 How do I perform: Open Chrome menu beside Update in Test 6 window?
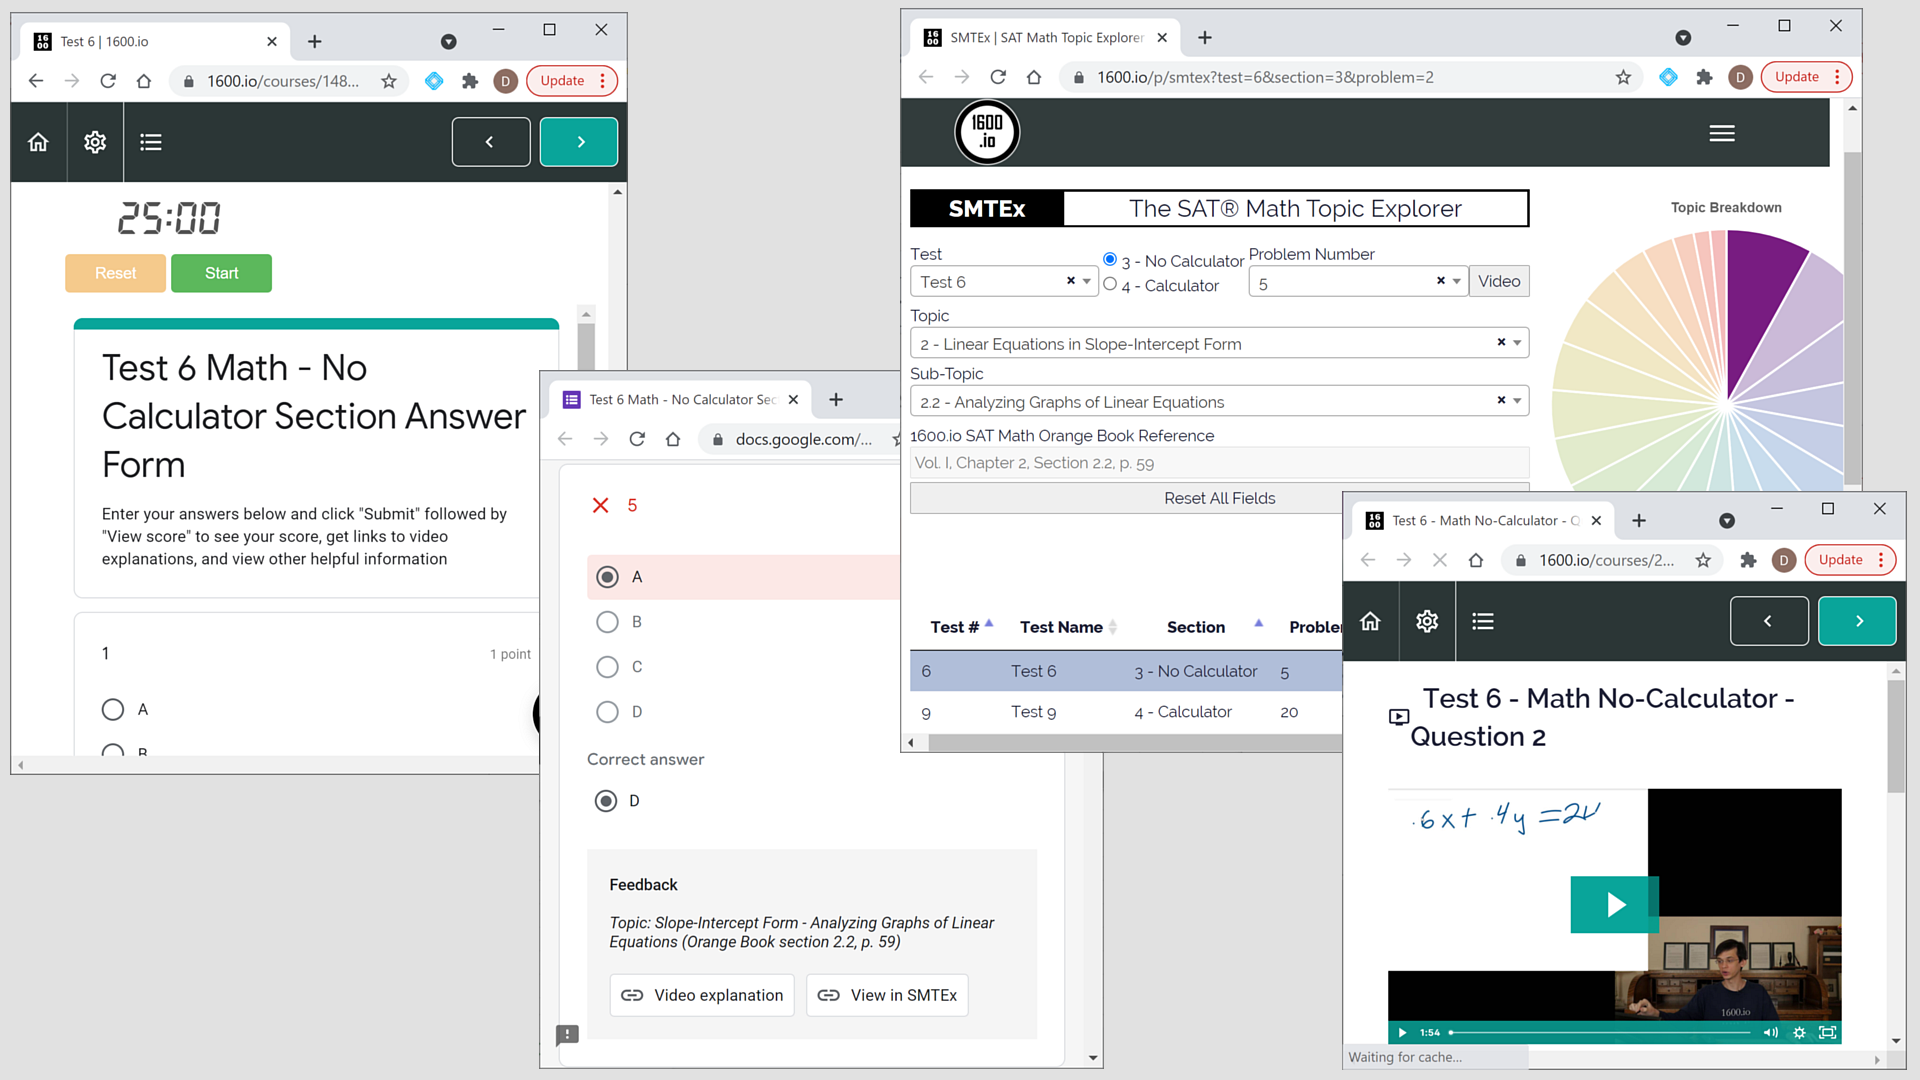[603, 81]
